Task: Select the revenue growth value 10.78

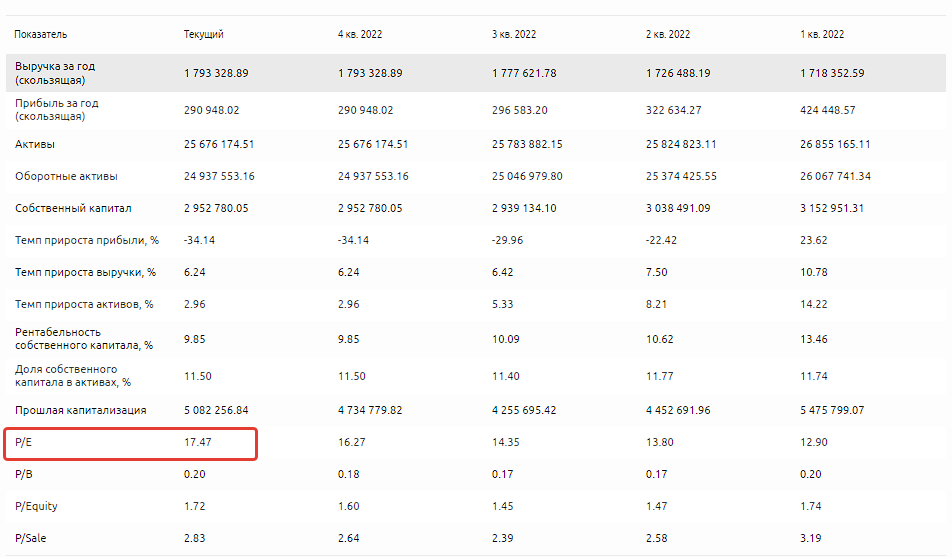Action: pyautogui.click(x=814, y=272)
